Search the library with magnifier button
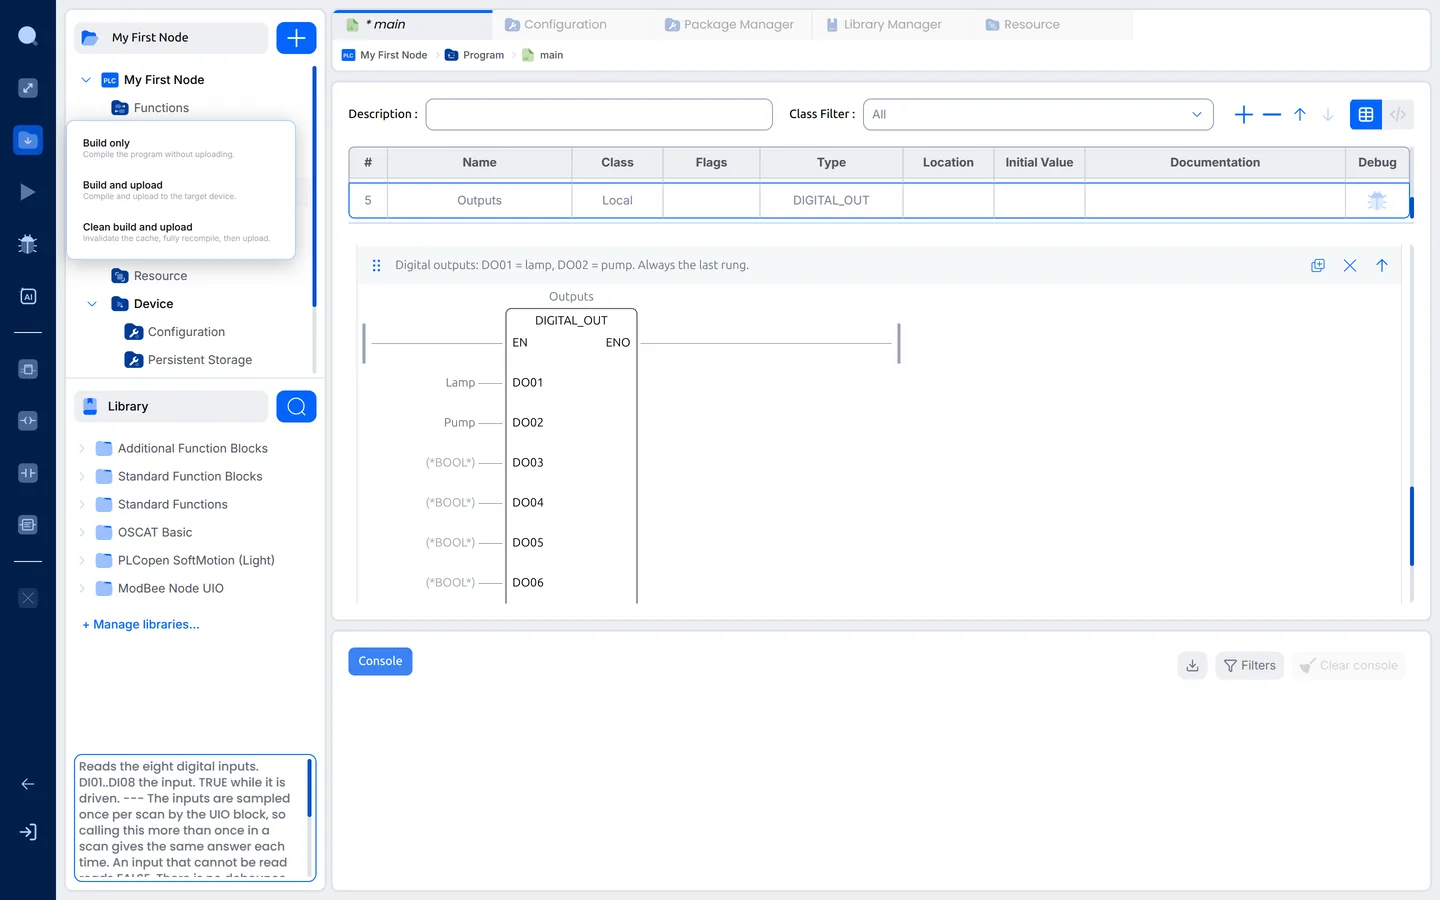 pos(296,406)
